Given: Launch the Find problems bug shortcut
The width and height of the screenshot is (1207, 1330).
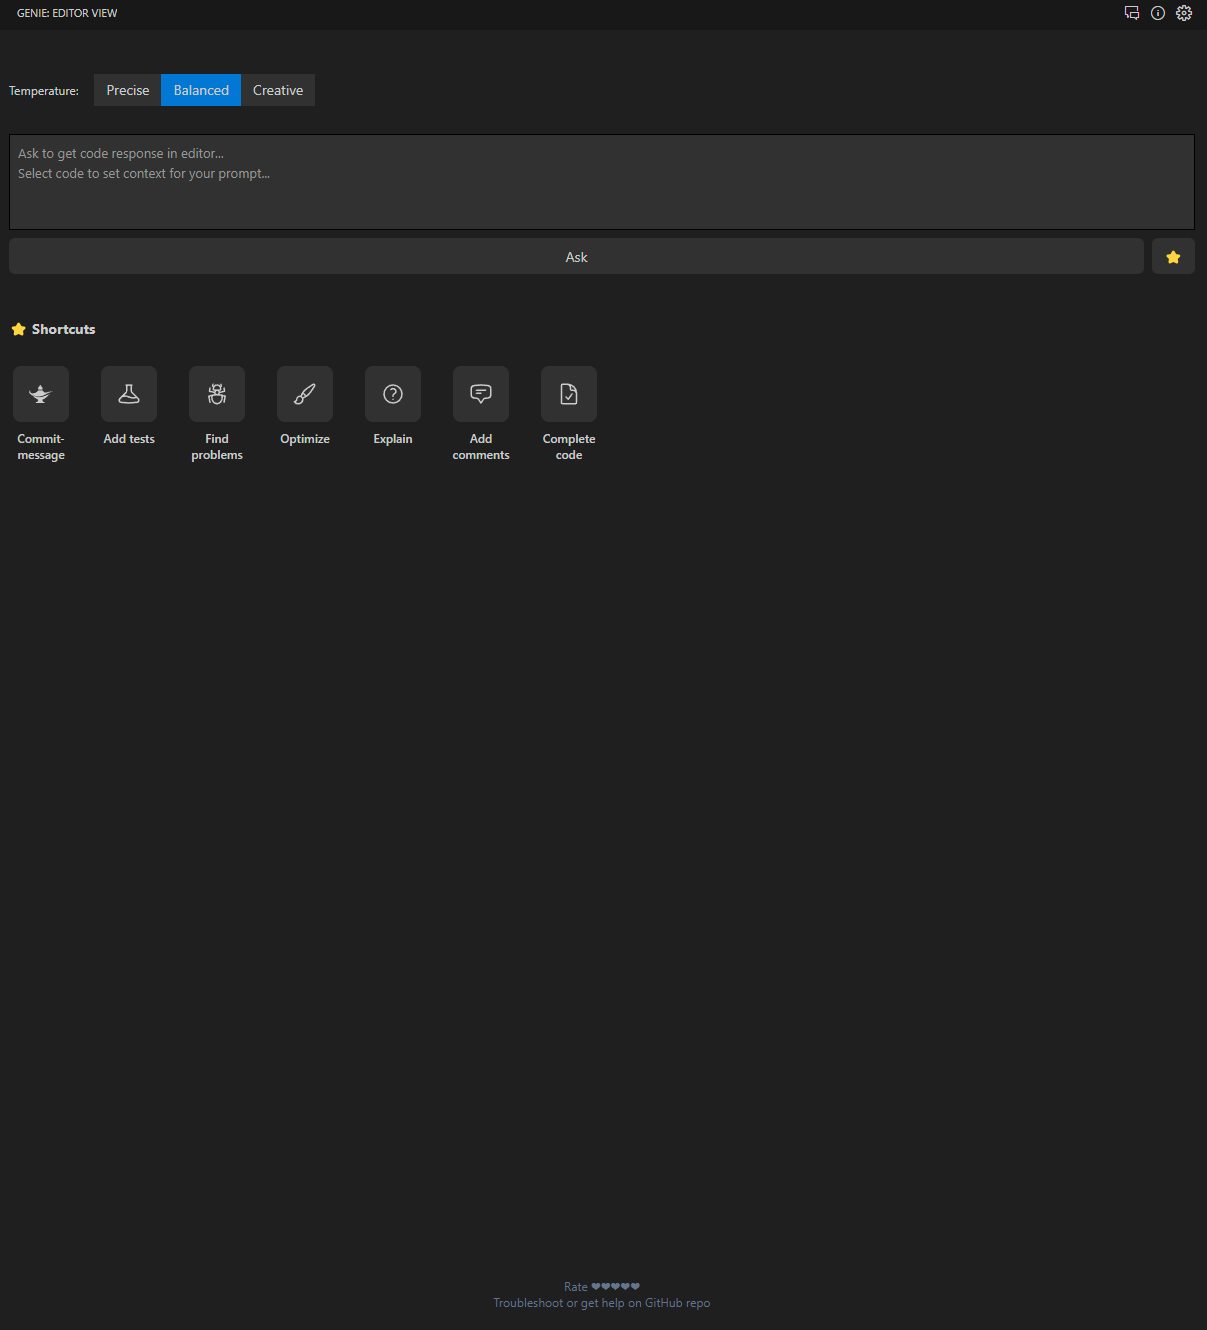Looking at the screenshot, I should (x=217, y=394).
